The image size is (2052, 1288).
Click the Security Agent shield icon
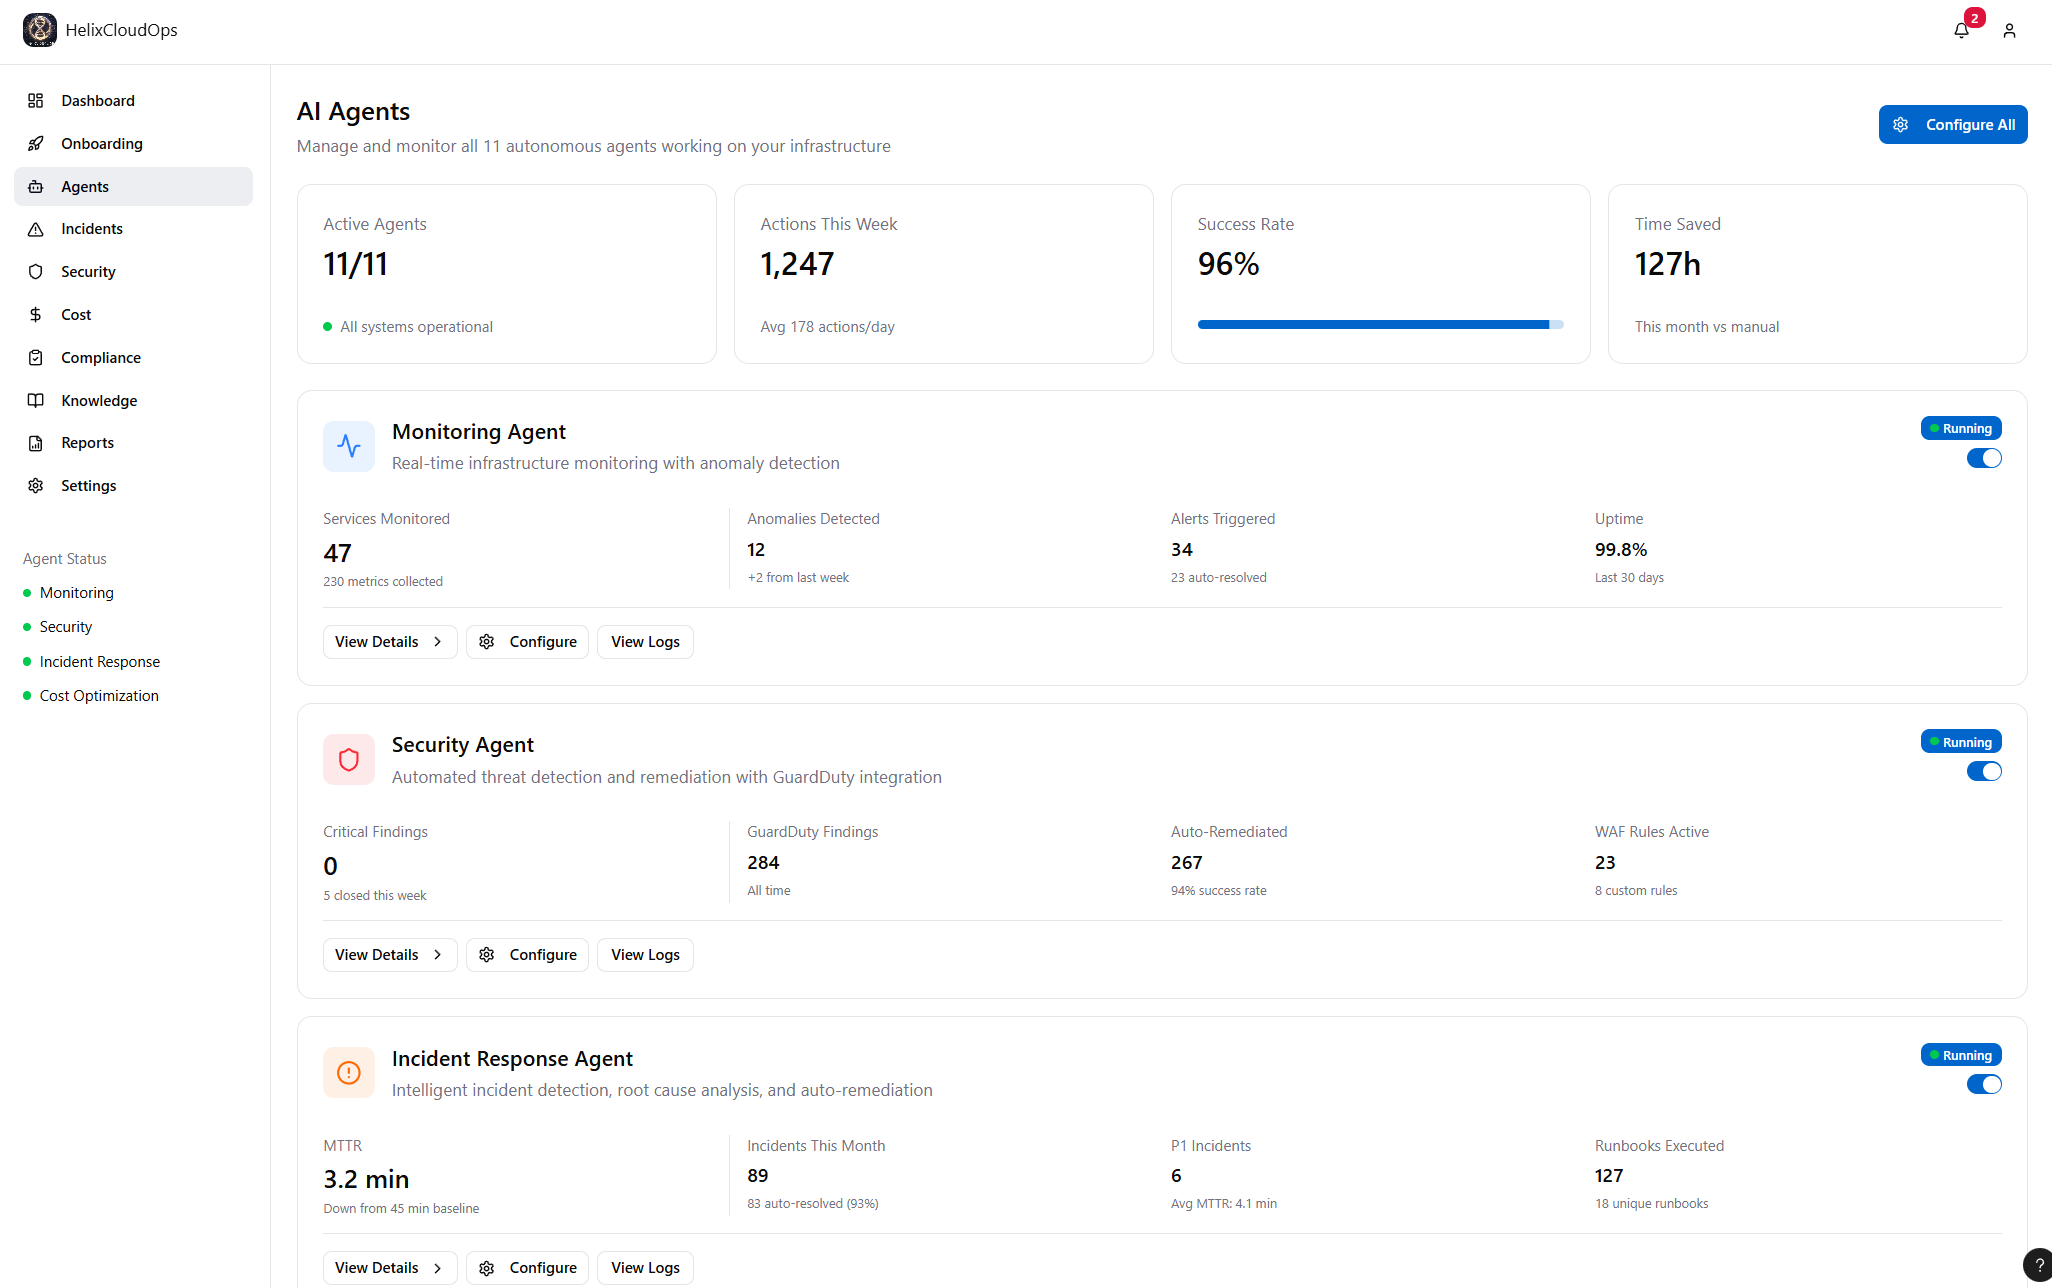pos(349,760)
